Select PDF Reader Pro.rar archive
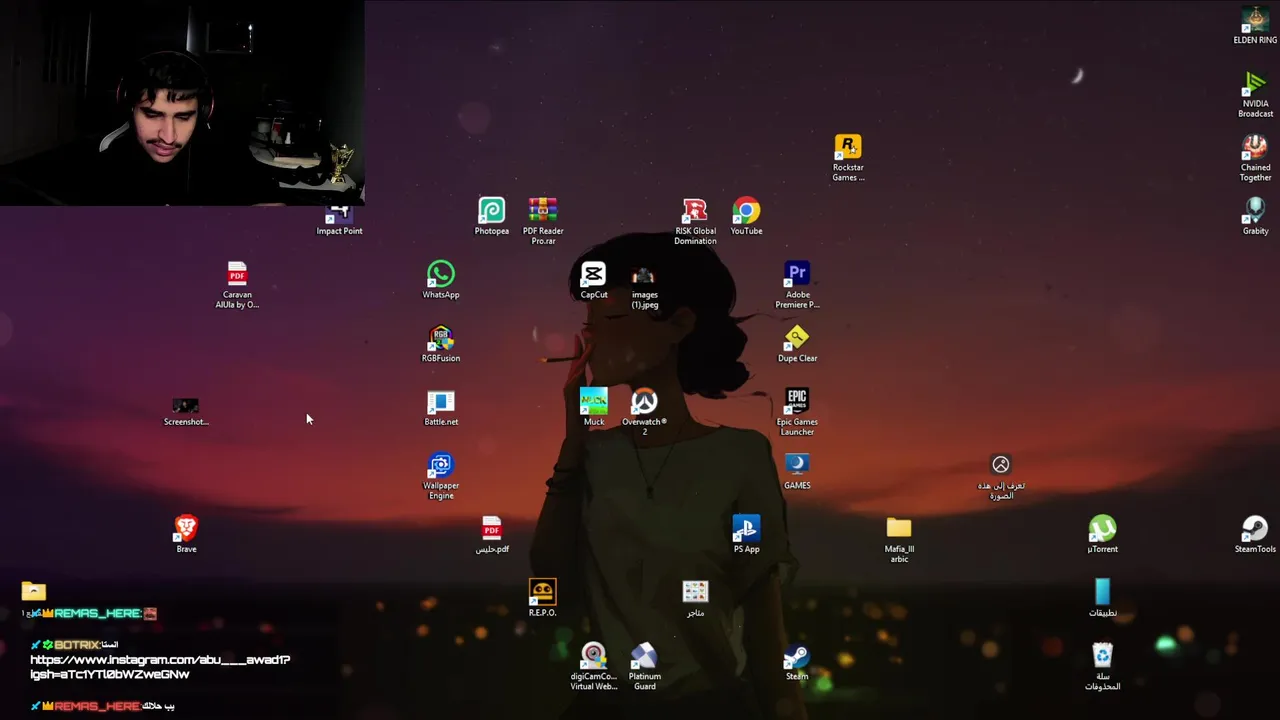 point(543,221)
